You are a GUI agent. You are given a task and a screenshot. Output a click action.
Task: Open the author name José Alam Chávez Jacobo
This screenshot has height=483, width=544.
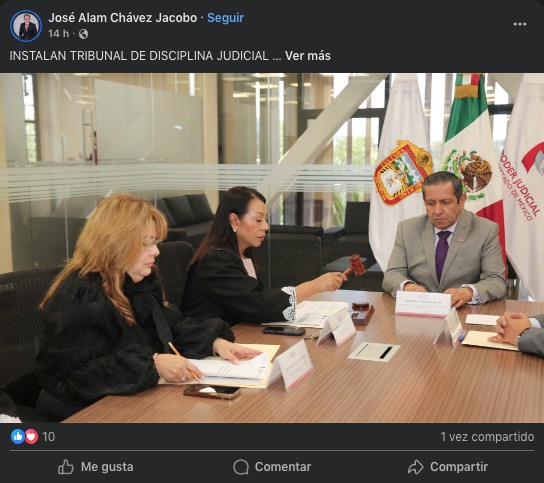[x=122, y=18]
